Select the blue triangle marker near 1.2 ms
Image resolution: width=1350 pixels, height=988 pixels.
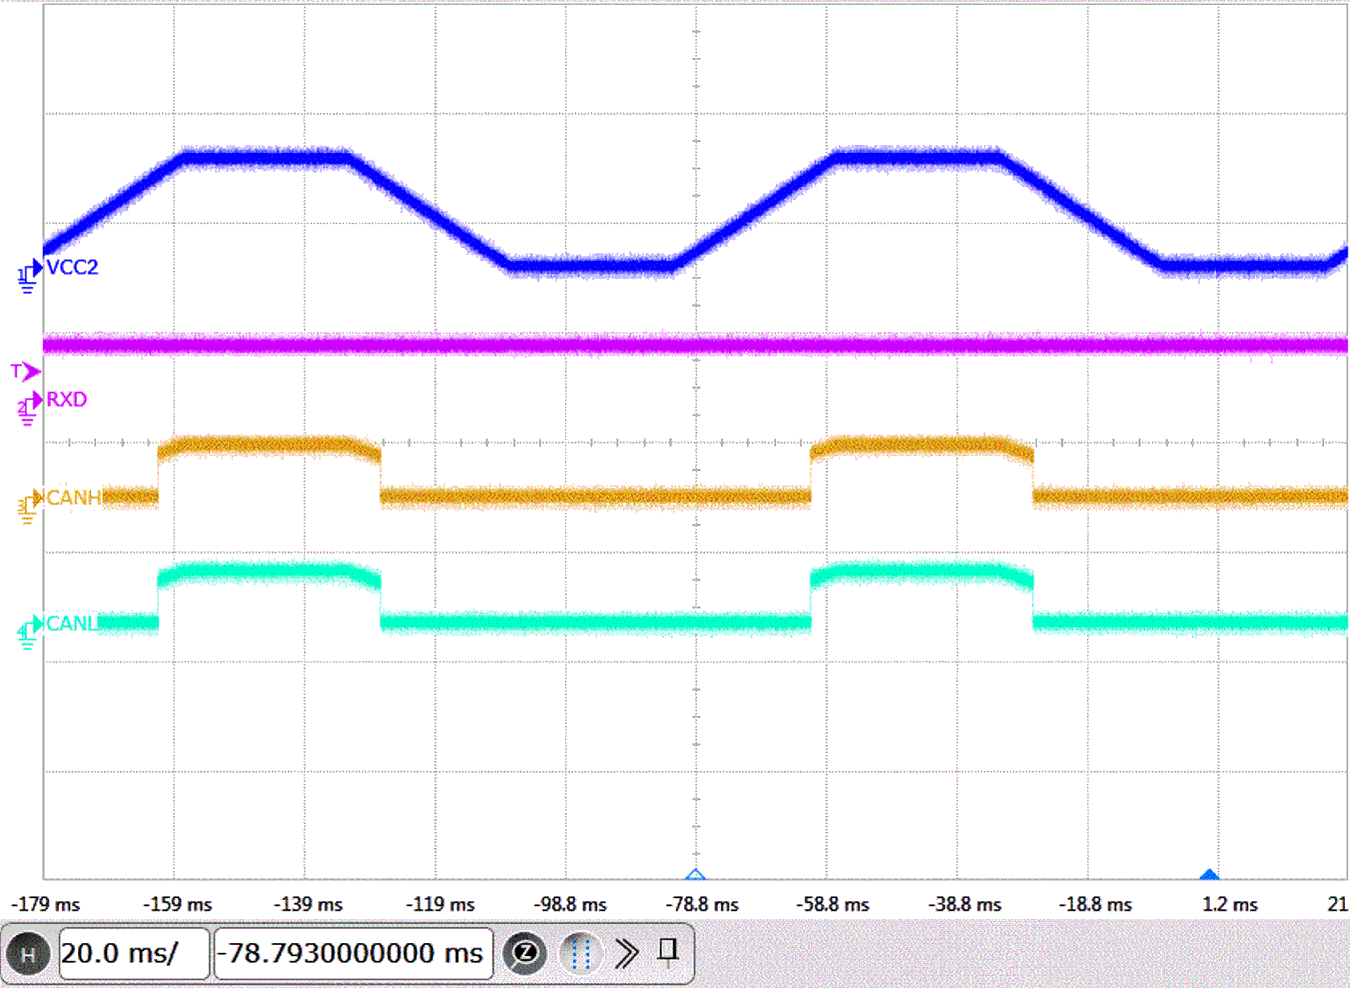tap(1209, 873)
